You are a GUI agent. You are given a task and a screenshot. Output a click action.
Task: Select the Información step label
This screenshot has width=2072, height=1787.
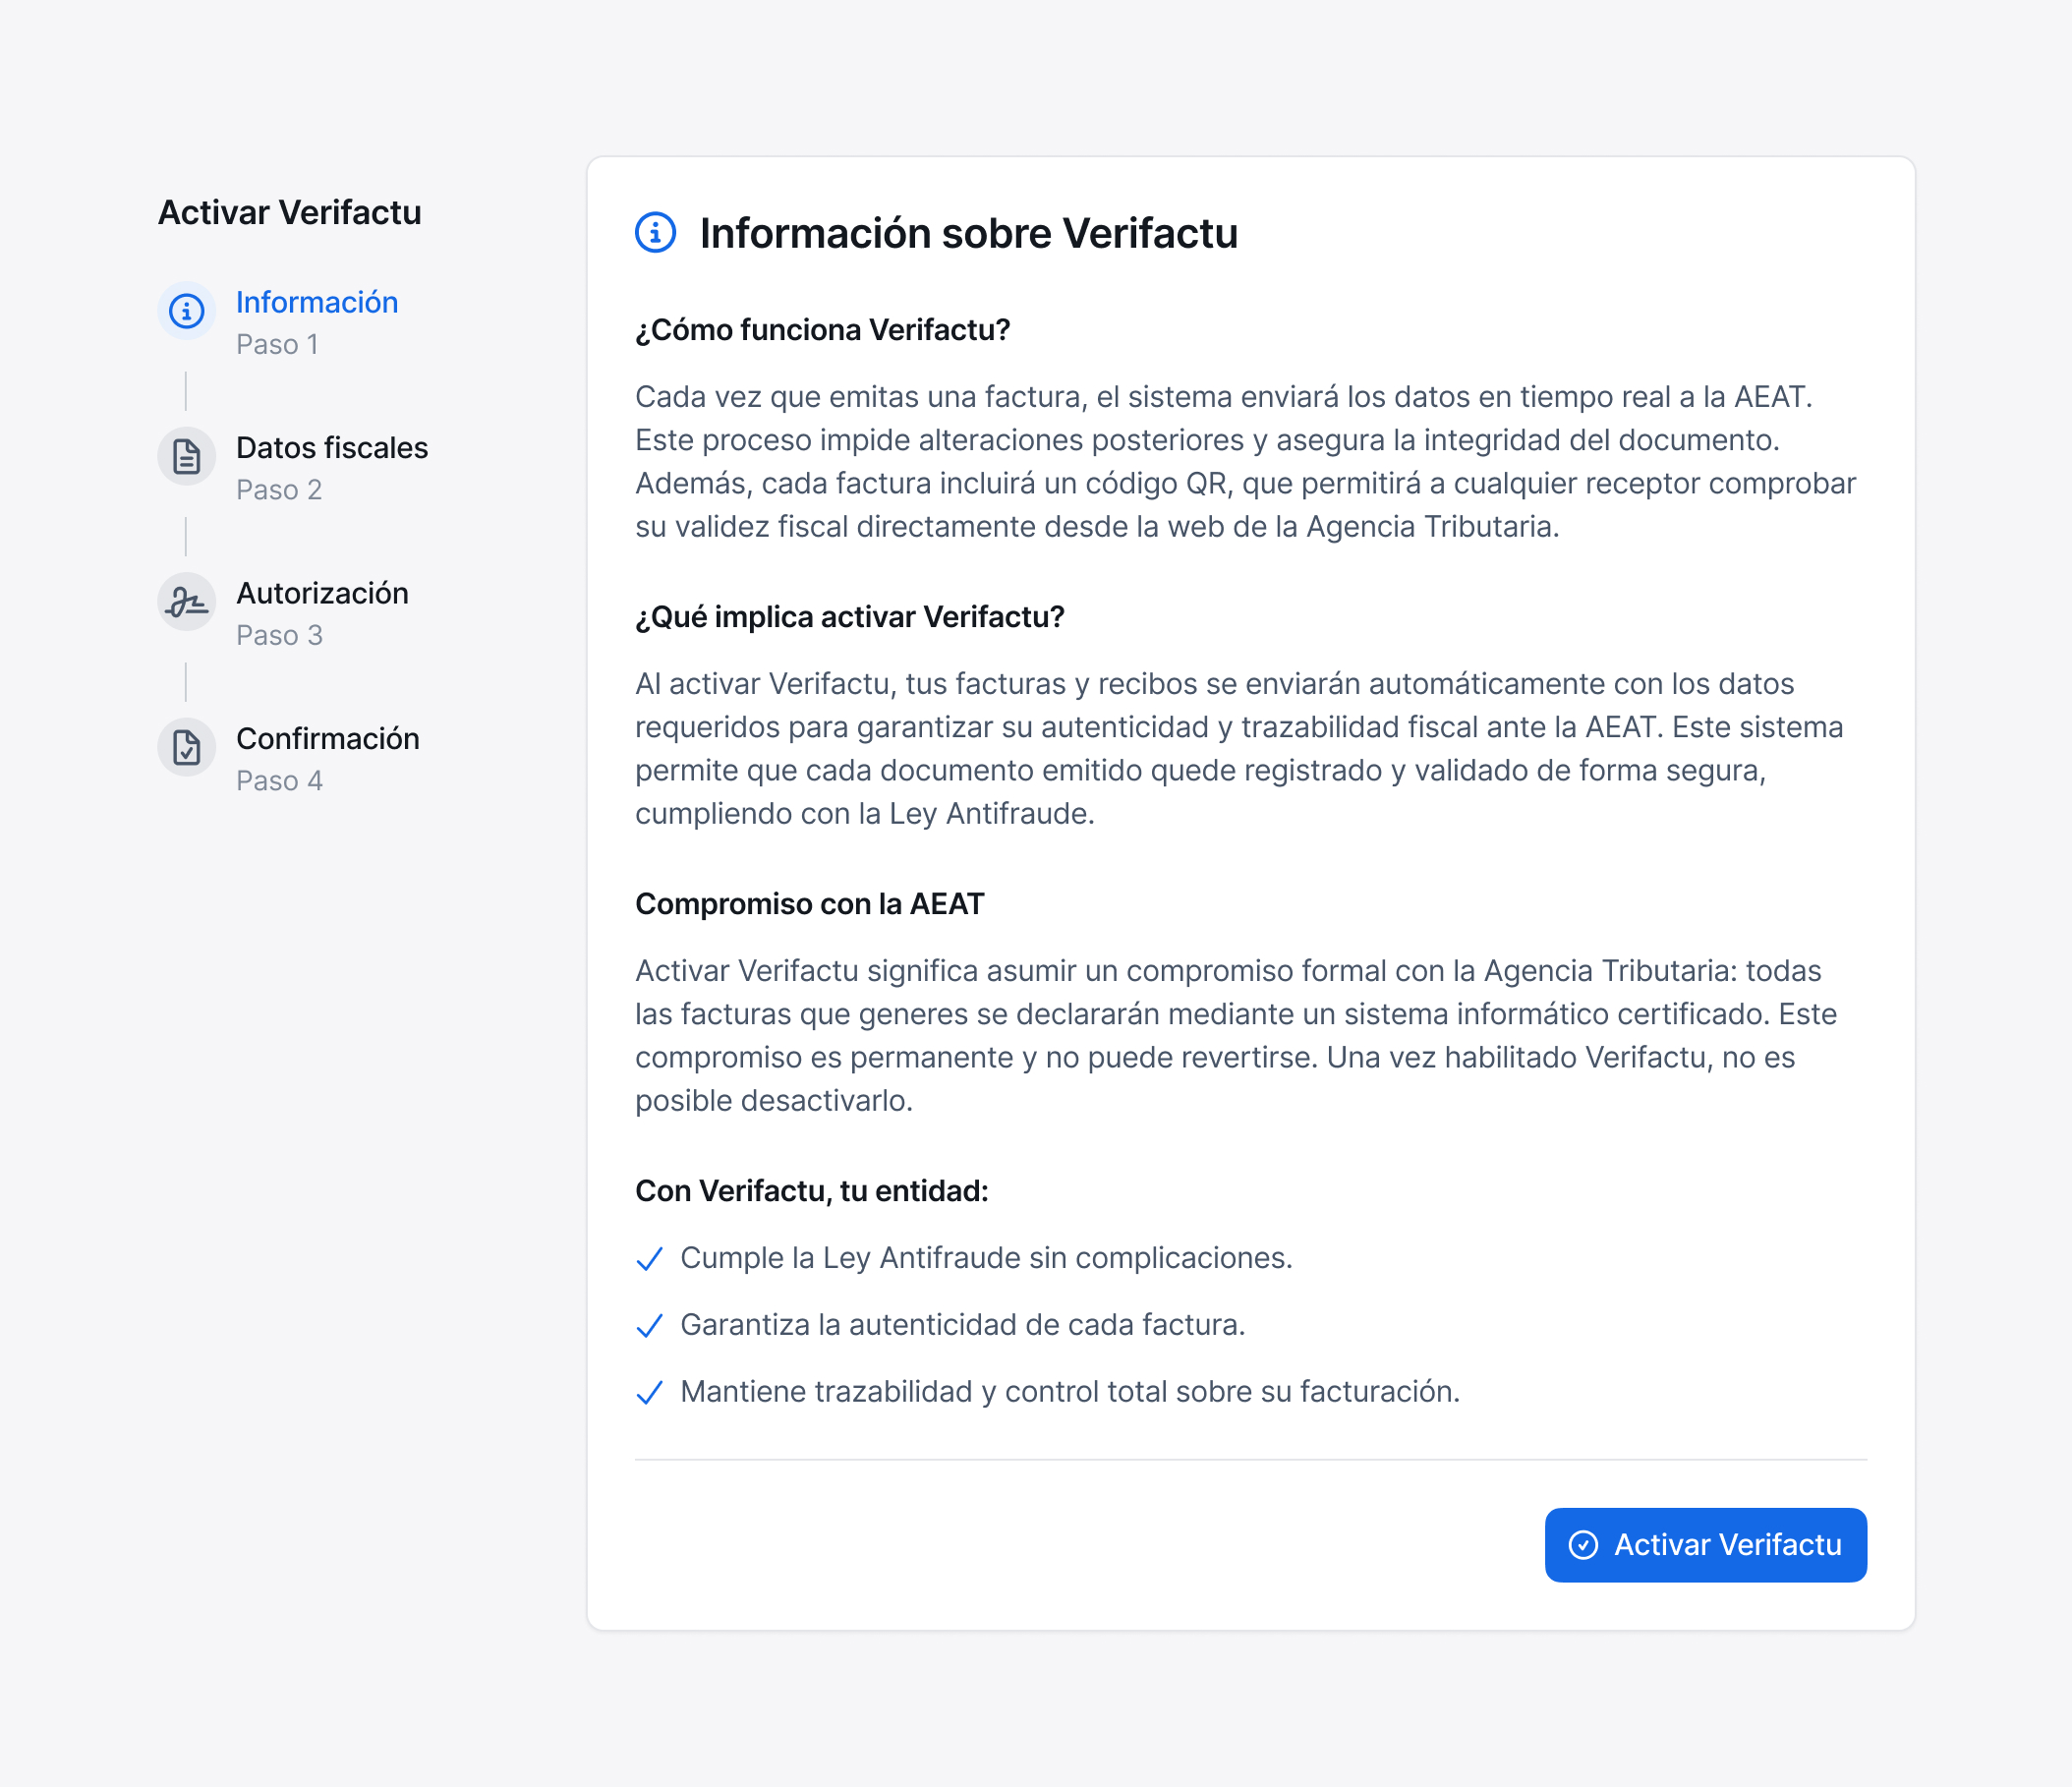(x=317, y=302)
